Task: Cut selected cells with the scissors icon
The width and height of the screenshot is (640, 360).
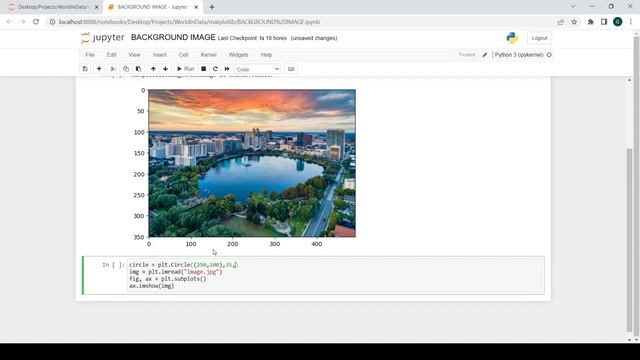Action: 113,69
